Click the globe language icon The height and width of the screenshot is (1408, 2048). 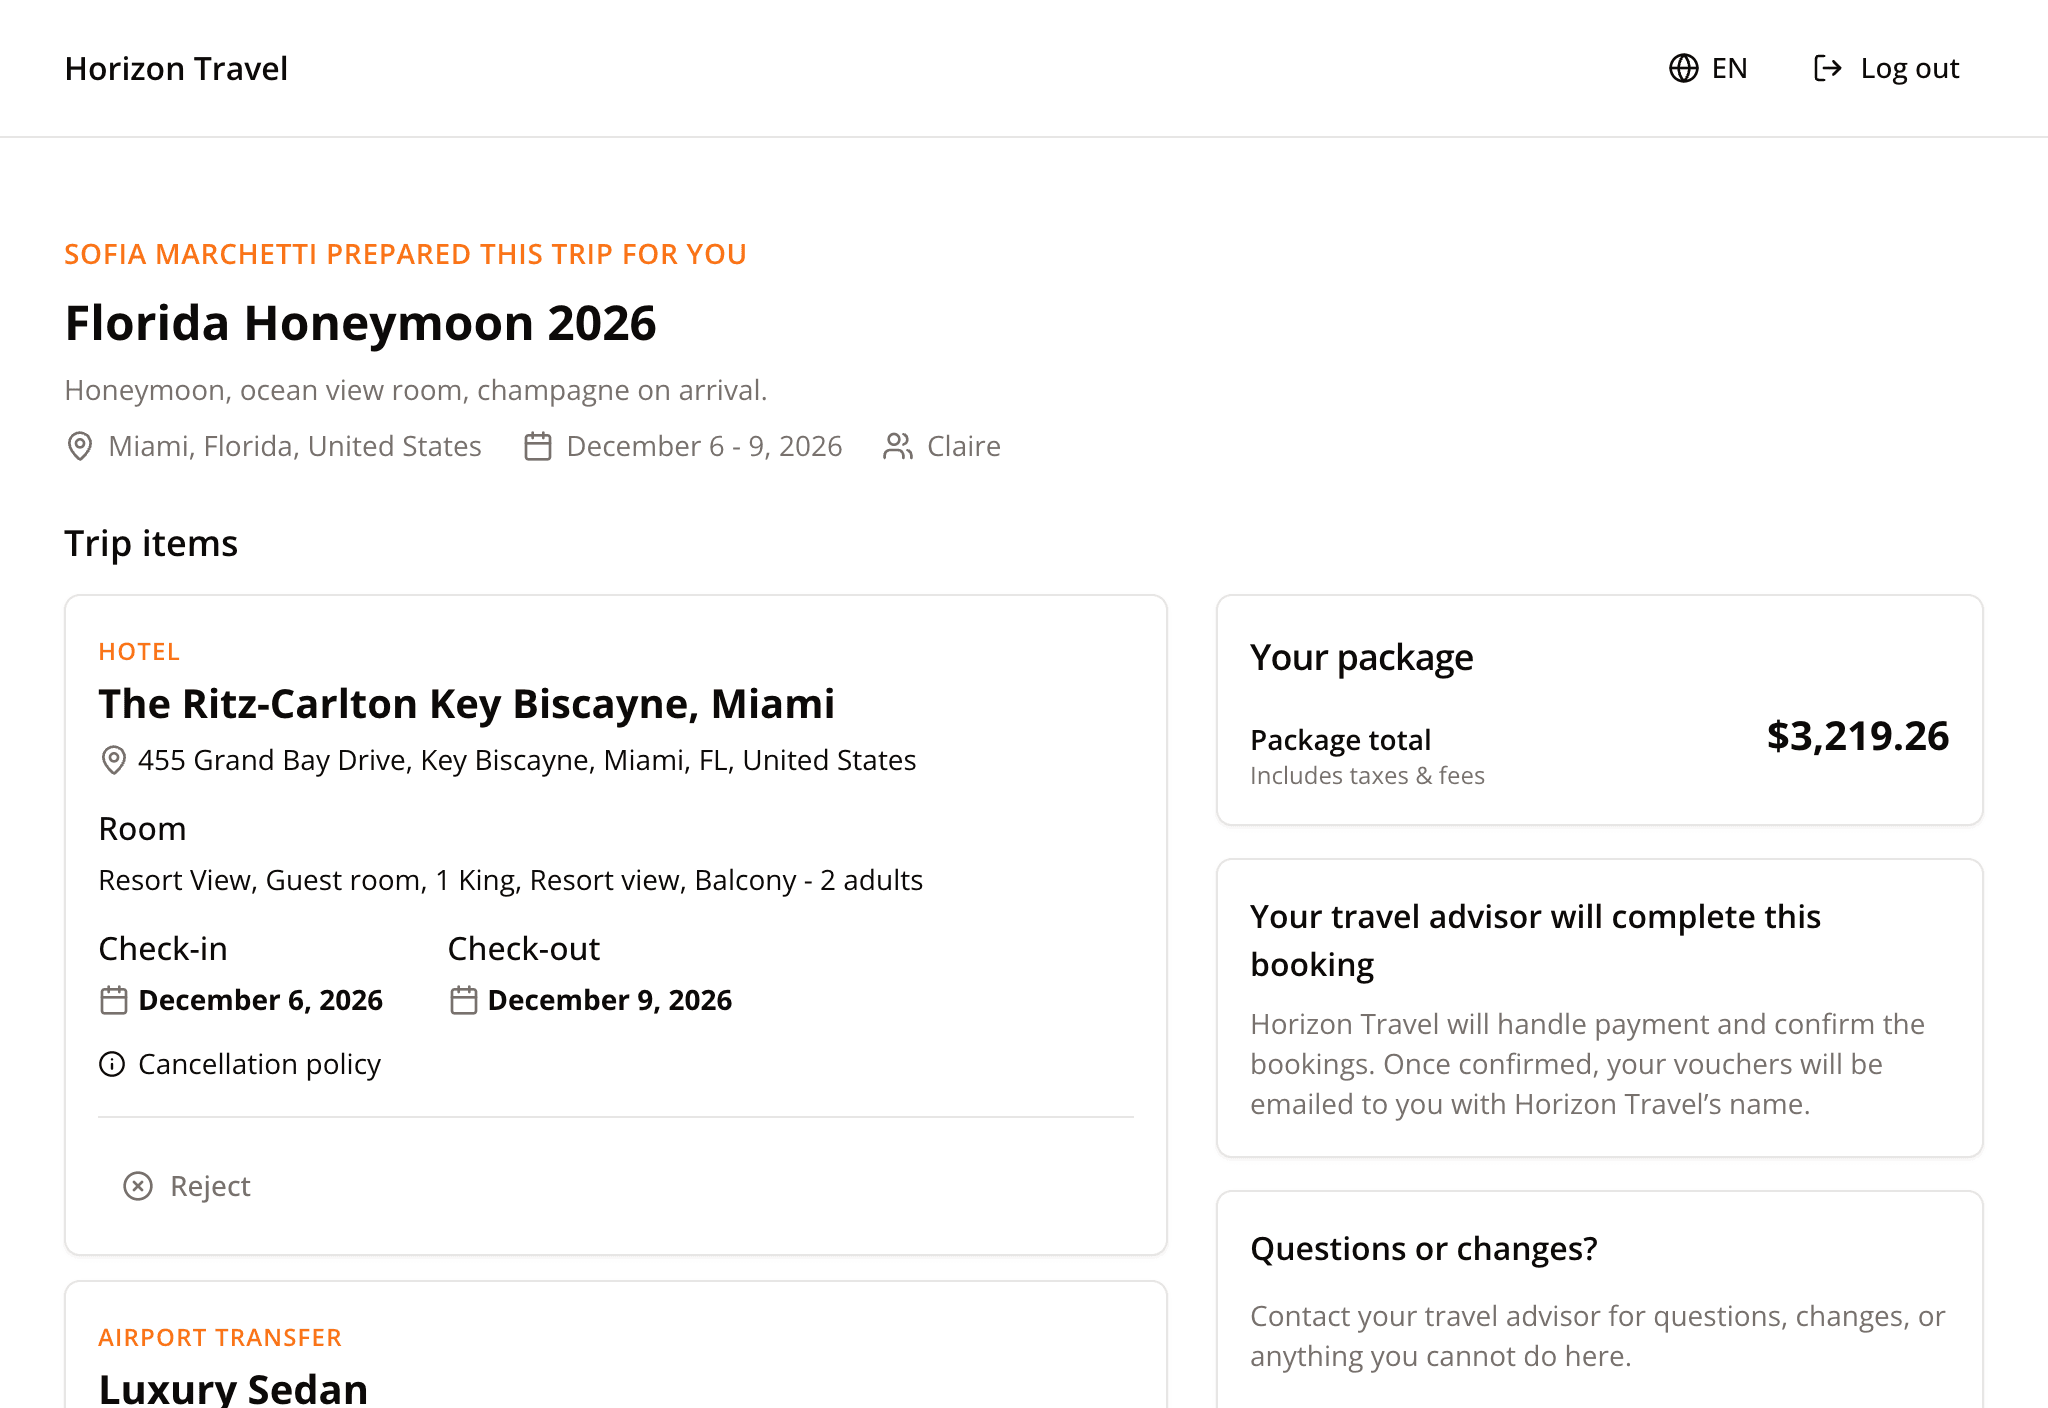coord(1684,68)
